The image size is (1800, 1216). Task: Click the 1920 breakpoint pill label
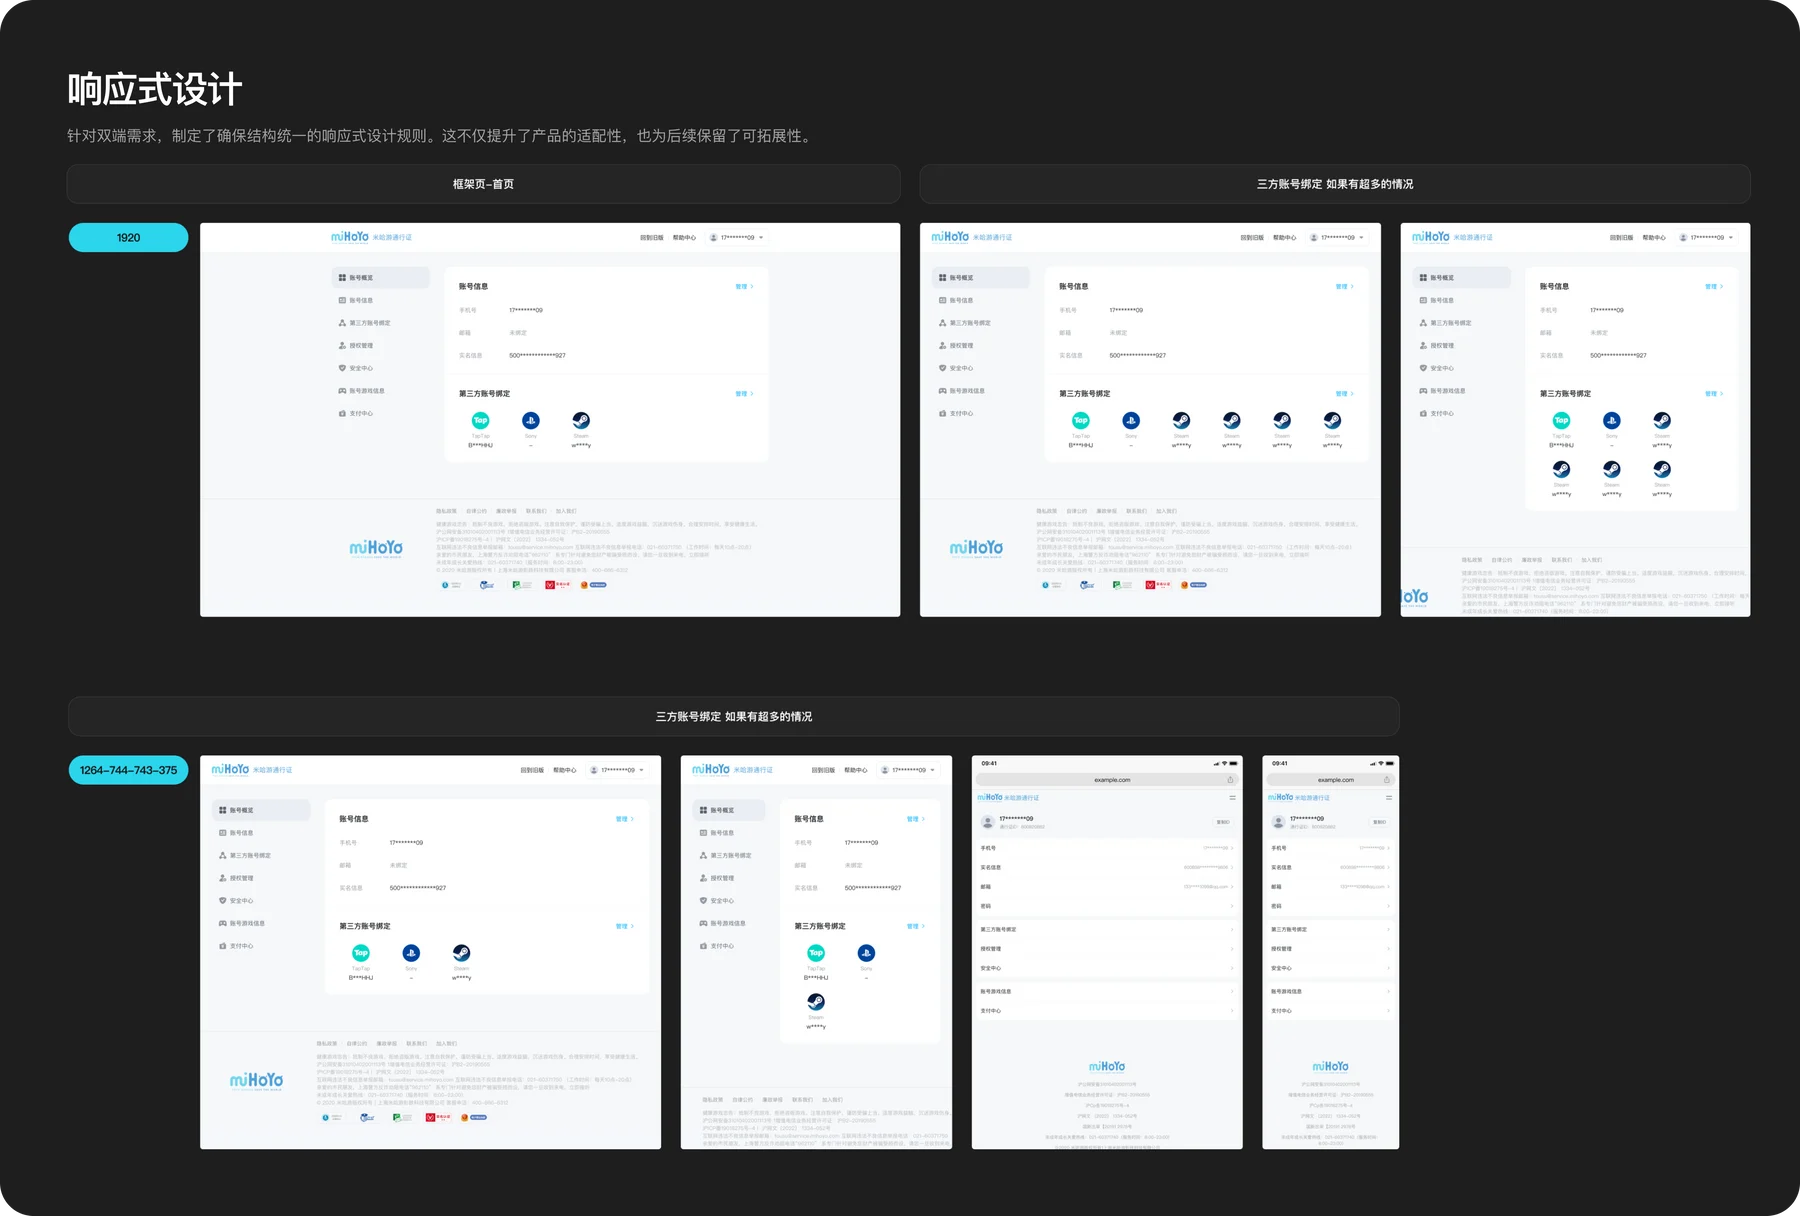128,238
